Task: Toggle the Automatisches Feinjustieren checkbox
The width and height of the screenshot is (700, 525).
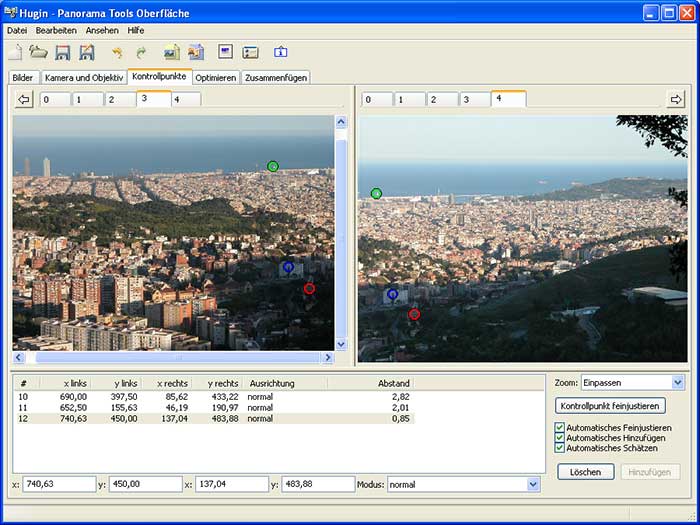Action: 560,428
